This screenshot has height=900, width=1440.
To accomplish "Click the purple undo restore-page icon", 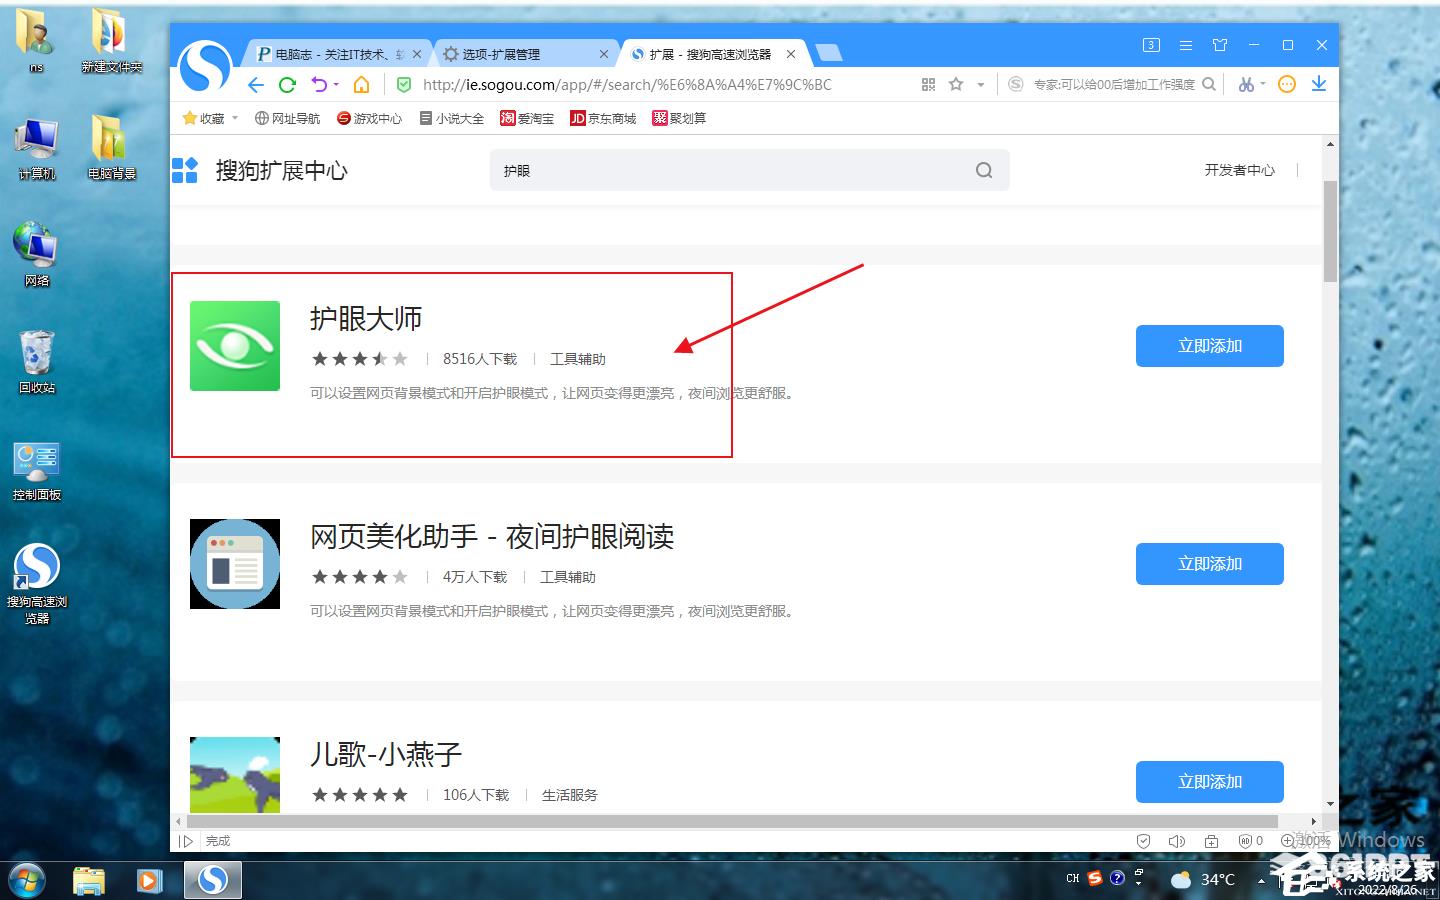I will click(x=319, y=85).
